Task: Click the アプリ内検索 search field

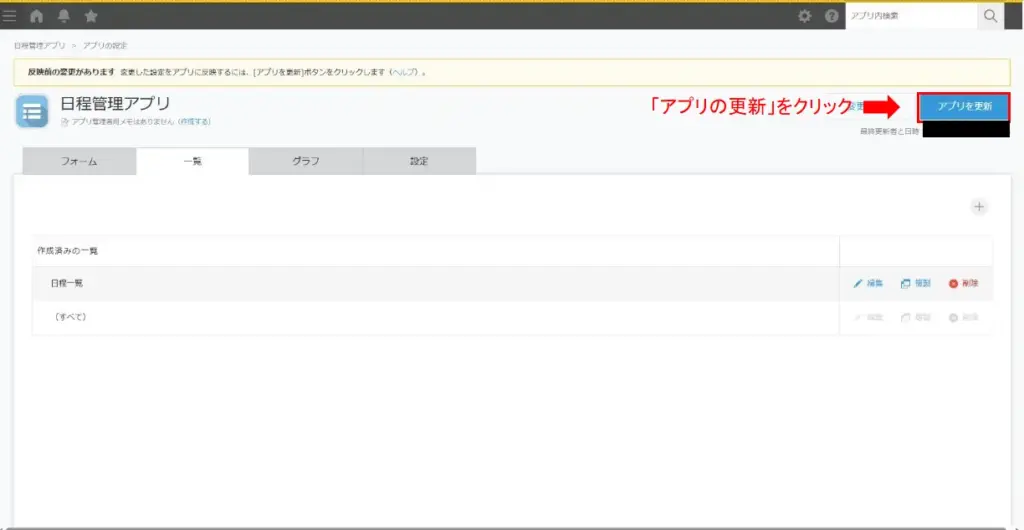Action: coord(912,16)
